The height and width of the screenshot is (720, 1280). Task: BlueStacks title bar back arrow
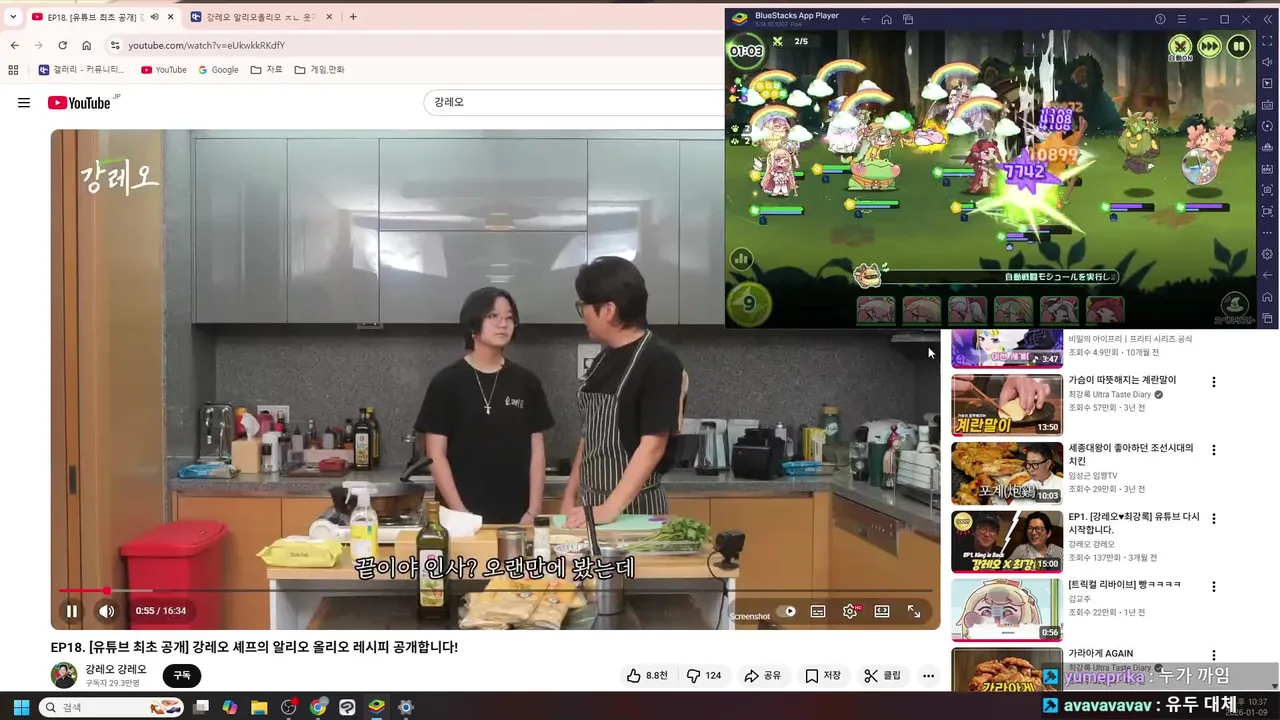pyautogui.click(x=866, y=19)
